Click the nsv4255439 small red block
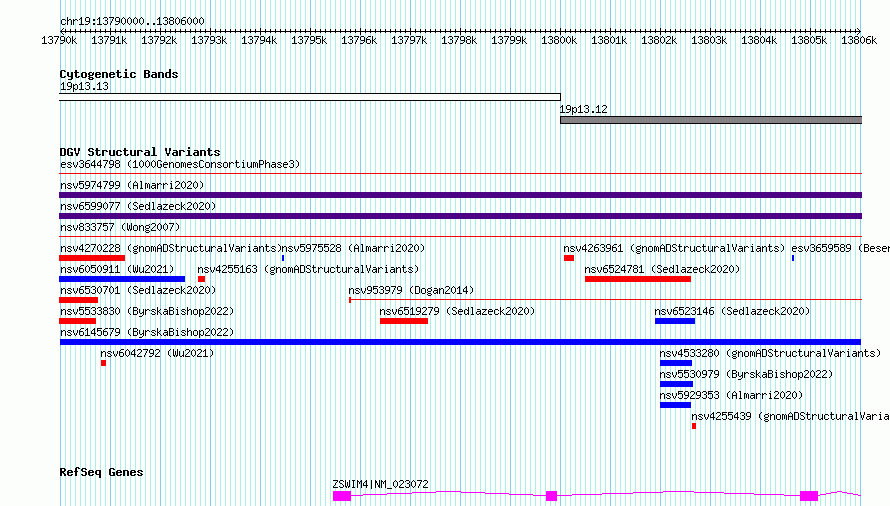890x506 pixels. (x=694, y=426)
